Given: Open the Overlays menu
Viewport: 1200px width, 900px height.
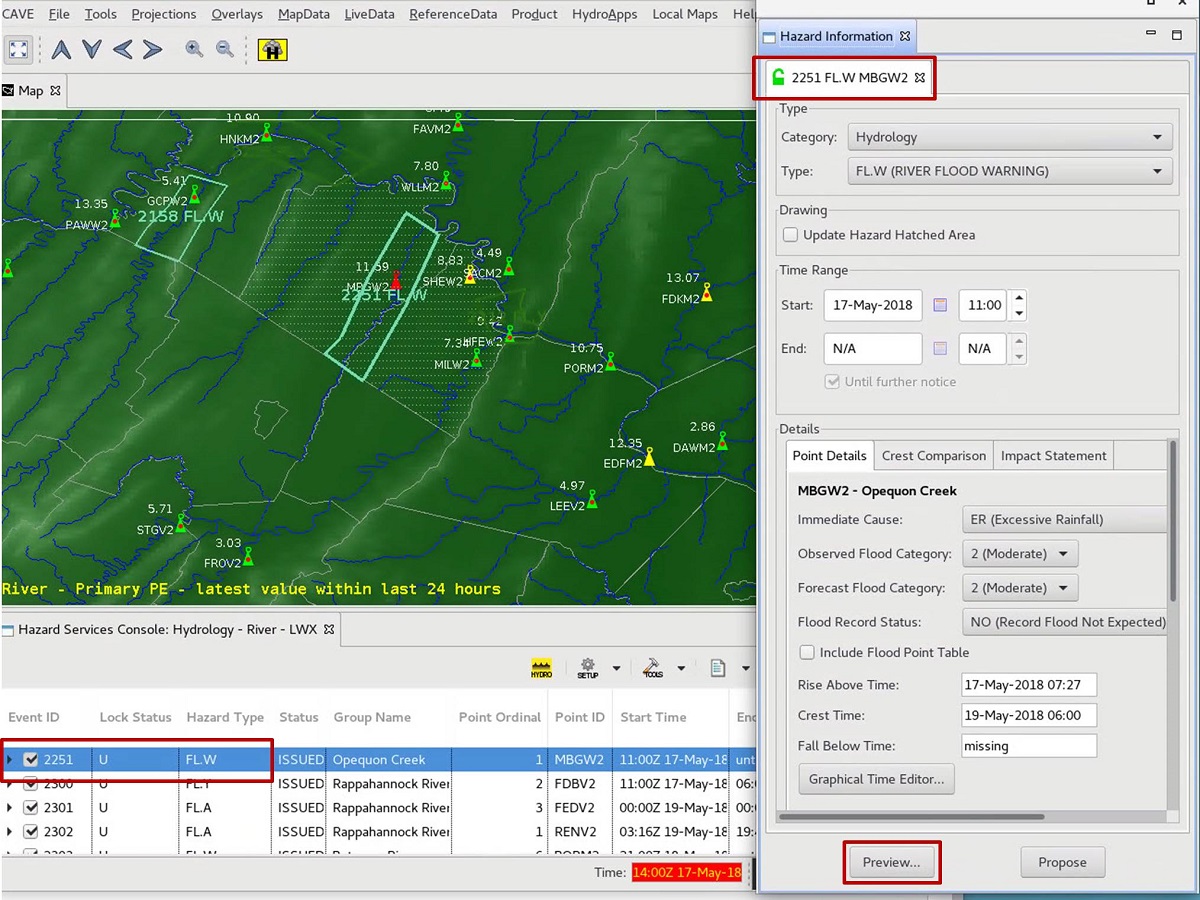Looking at the screenshot, I should pyautogui.click(x=237, y=14).
